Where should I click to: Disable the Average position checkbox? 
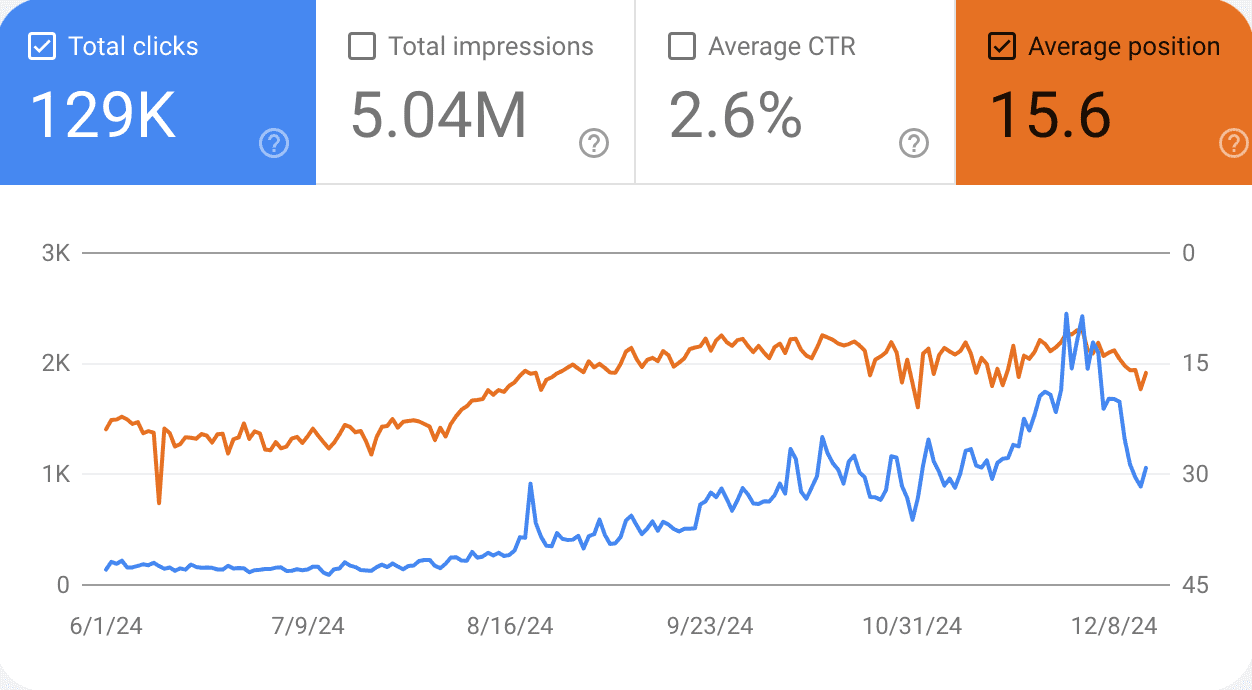pyautogui.click(x=1002, y=47)
